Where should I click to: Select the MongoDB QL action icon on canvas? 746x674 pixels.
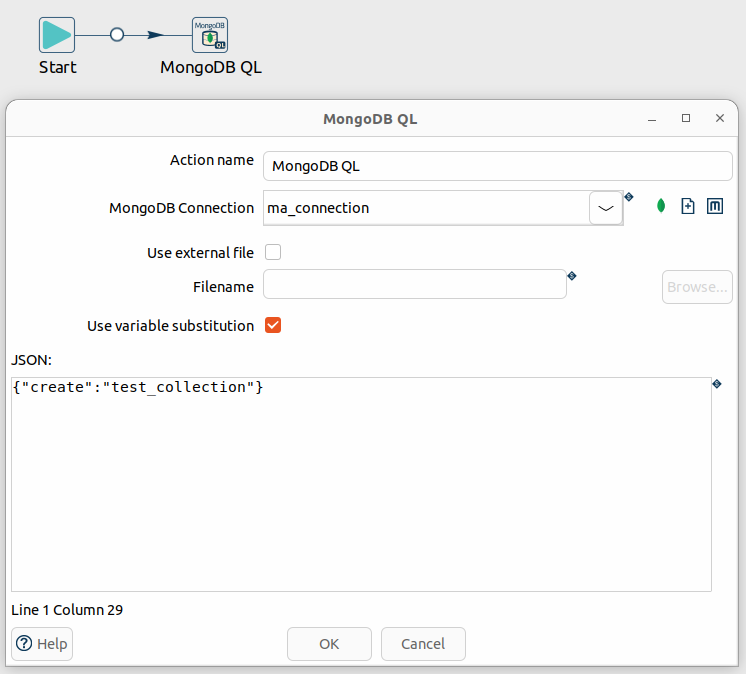click(210, 35)
